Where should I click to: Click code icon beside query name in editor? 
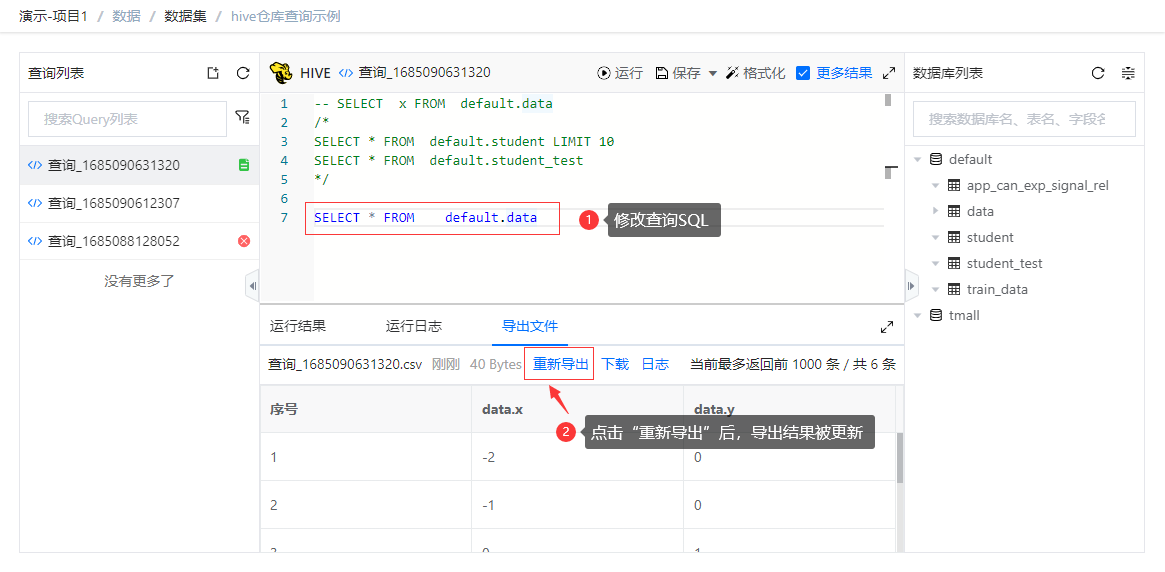[345, 73]
